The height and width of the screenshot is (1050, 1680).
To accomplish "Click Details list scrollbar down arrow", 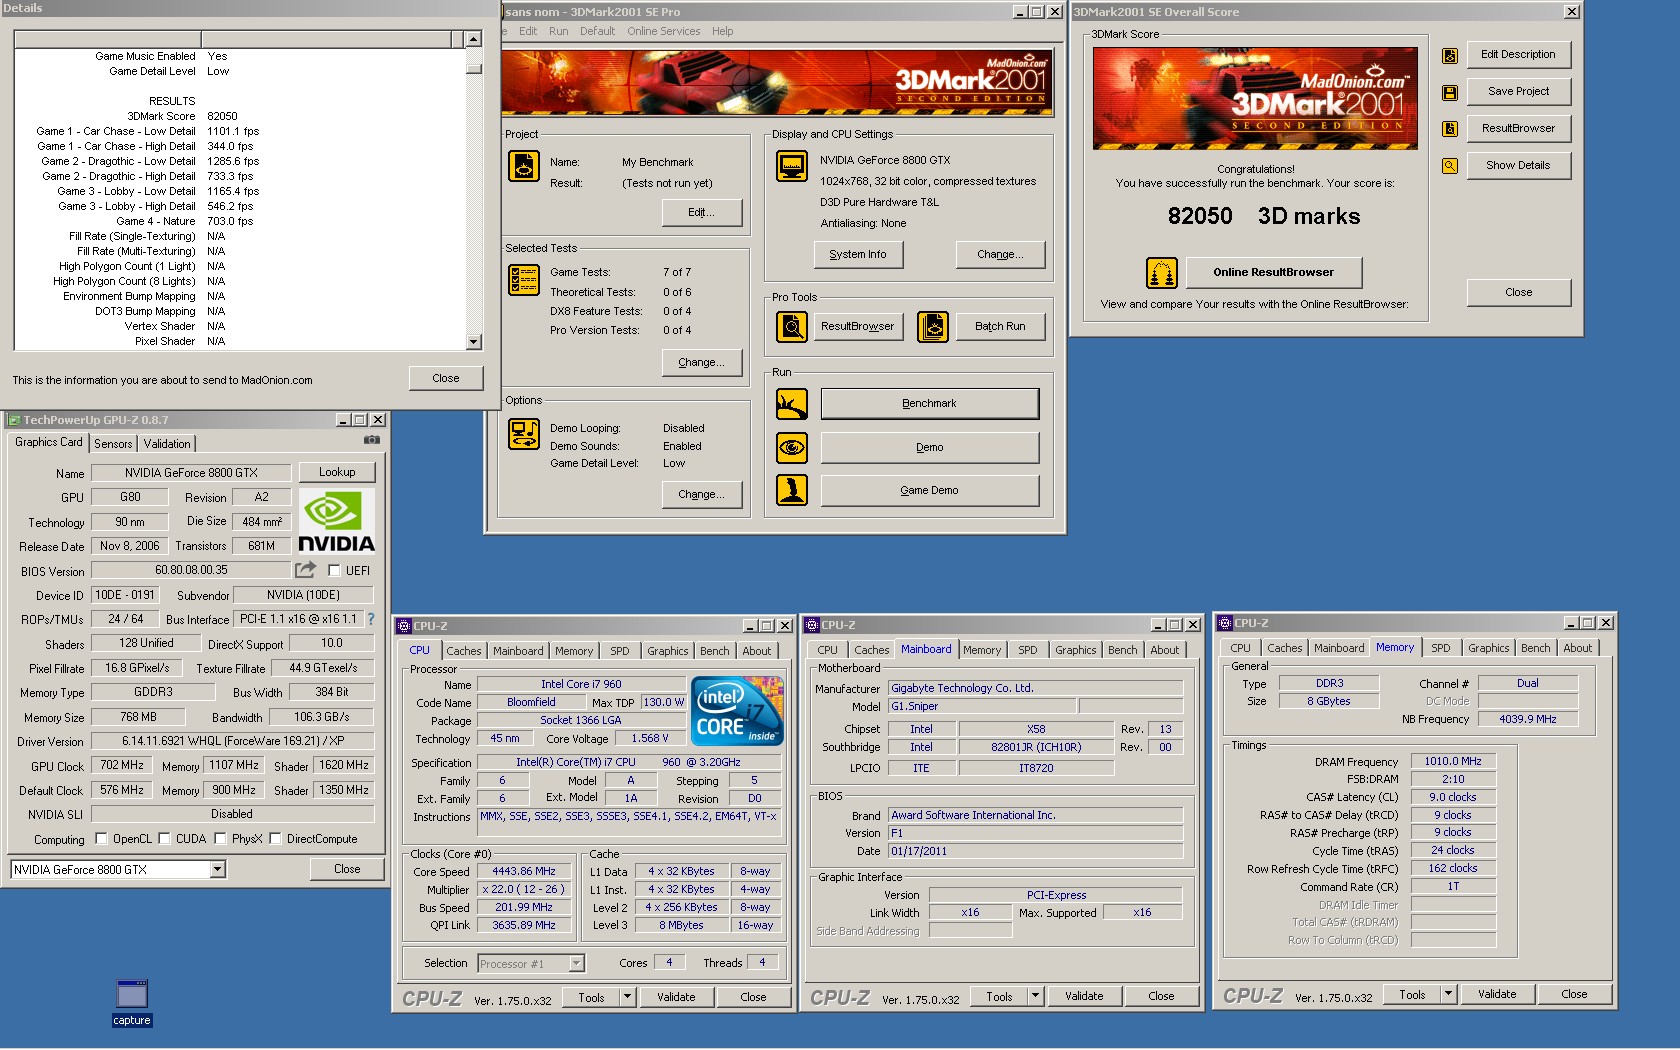I will (x=474, y=342).
